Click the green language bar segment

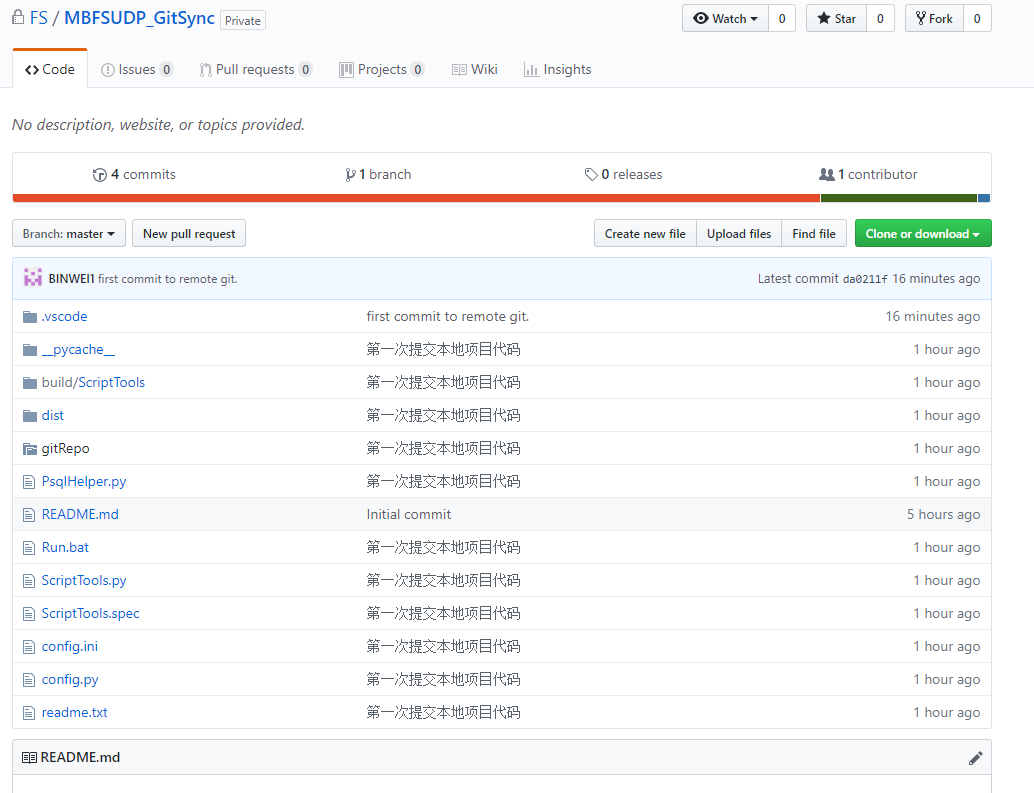pyautogui.click(x=899, y=198)
